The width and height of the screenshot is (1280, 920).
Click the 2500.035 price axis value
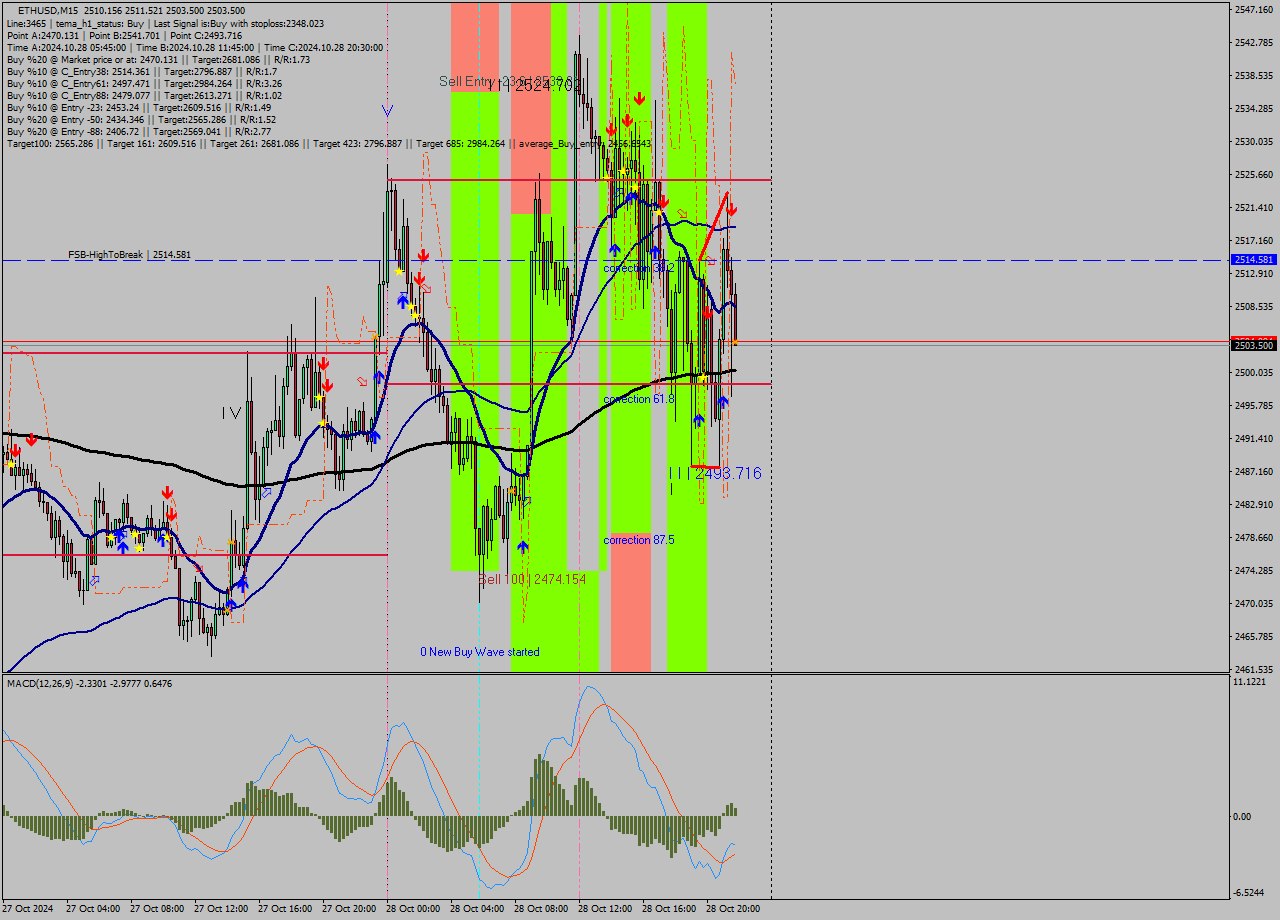click(1253, 372)
